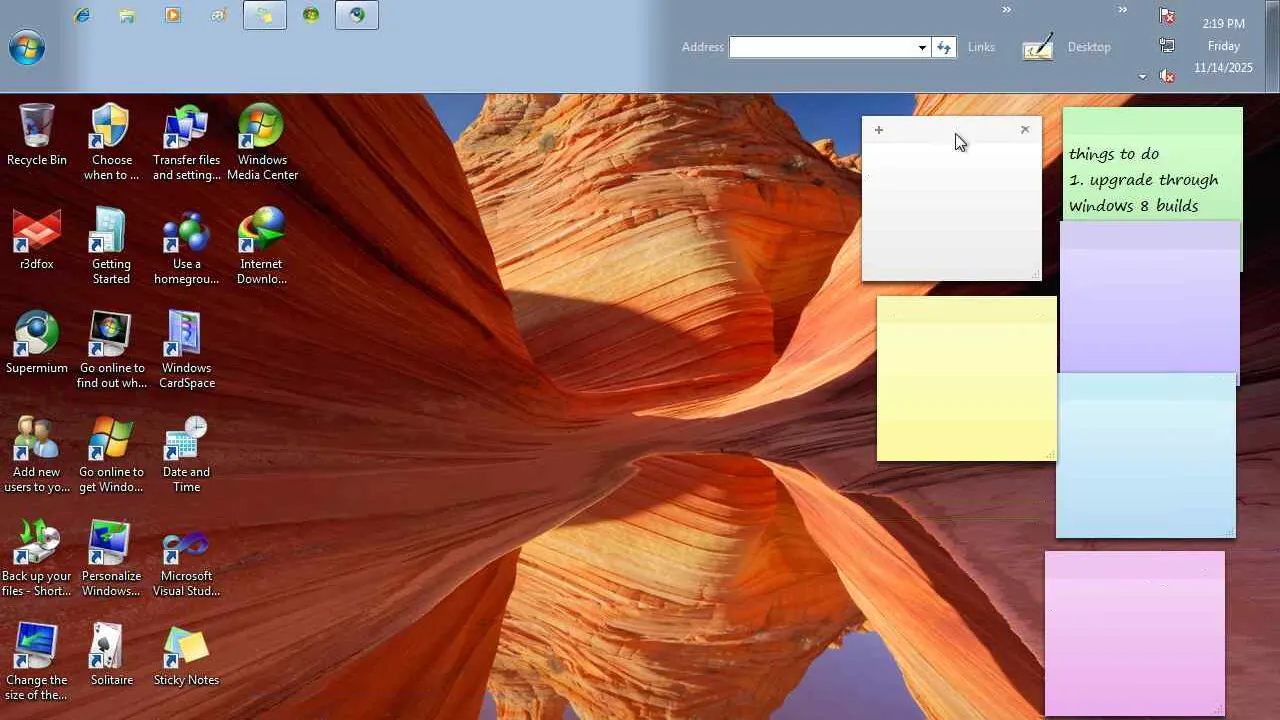Click inside the white sticky note body
Screen dimensions: 1280x720
[951, 210]
